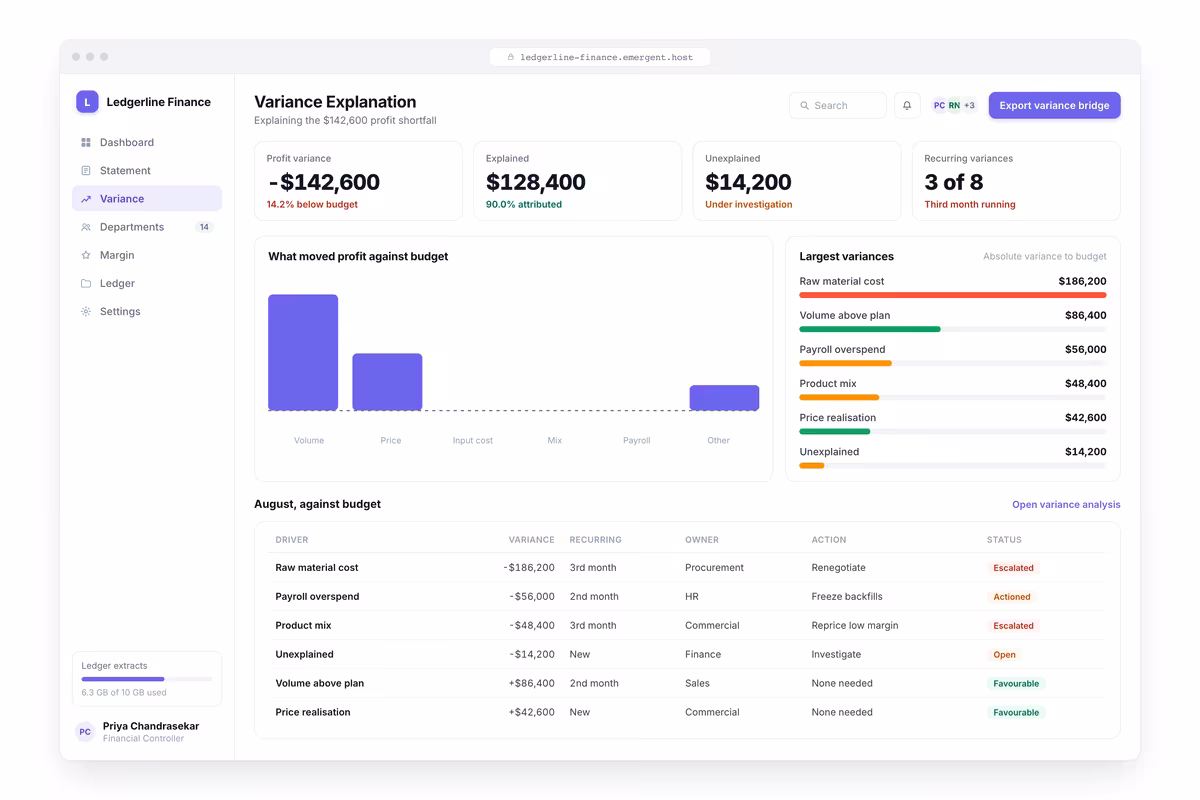Click Priya Chandrasekar's profile name
1200x800 pixels.
click(x=151, y=726)
